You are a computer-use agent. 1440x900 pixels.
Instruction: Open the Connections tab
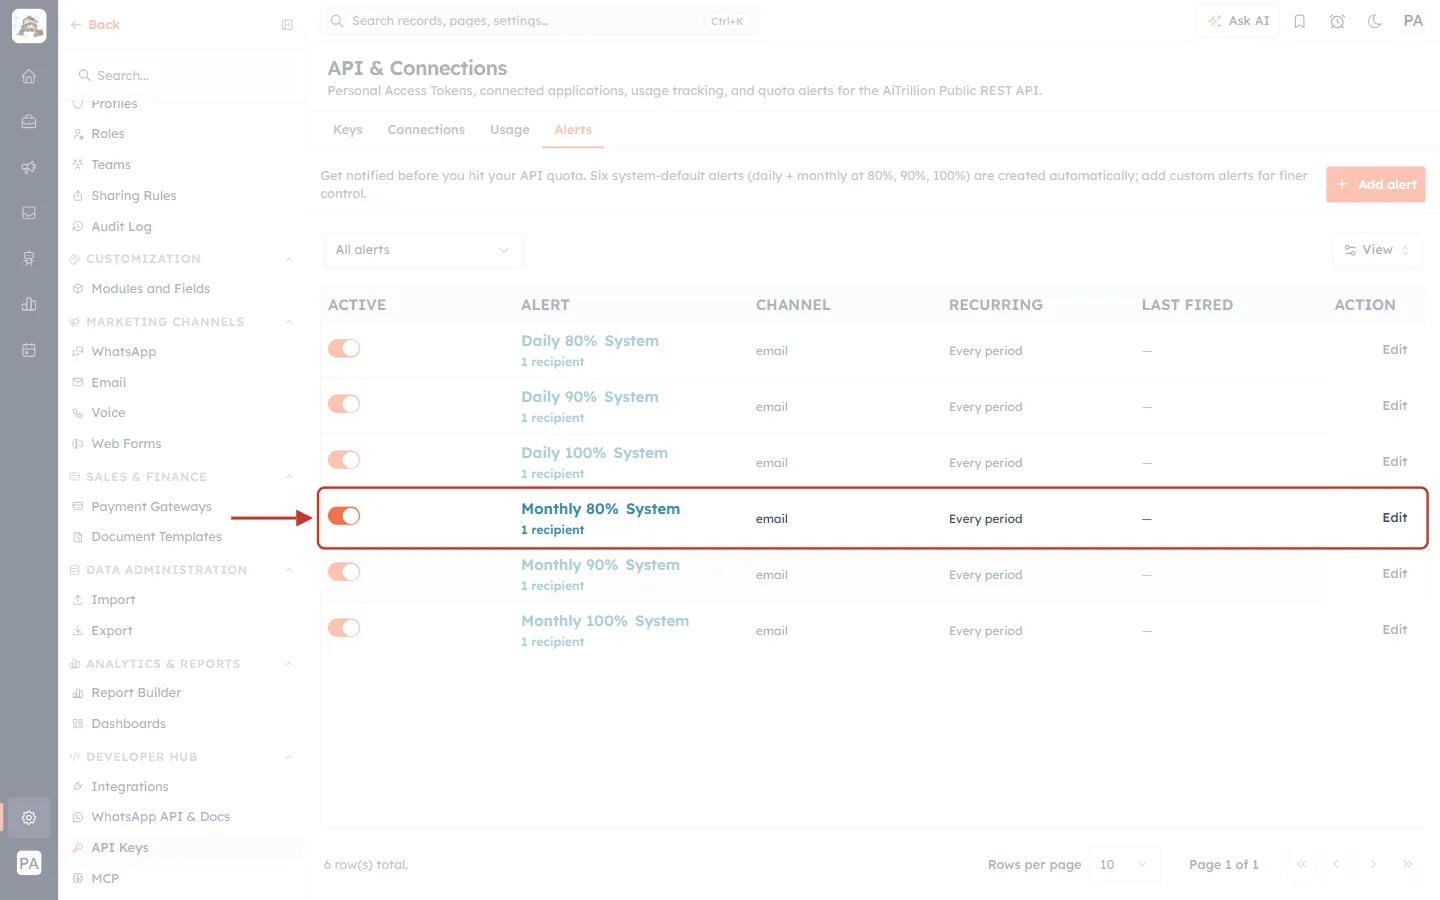pyautogui.click(x=426, y=130)
